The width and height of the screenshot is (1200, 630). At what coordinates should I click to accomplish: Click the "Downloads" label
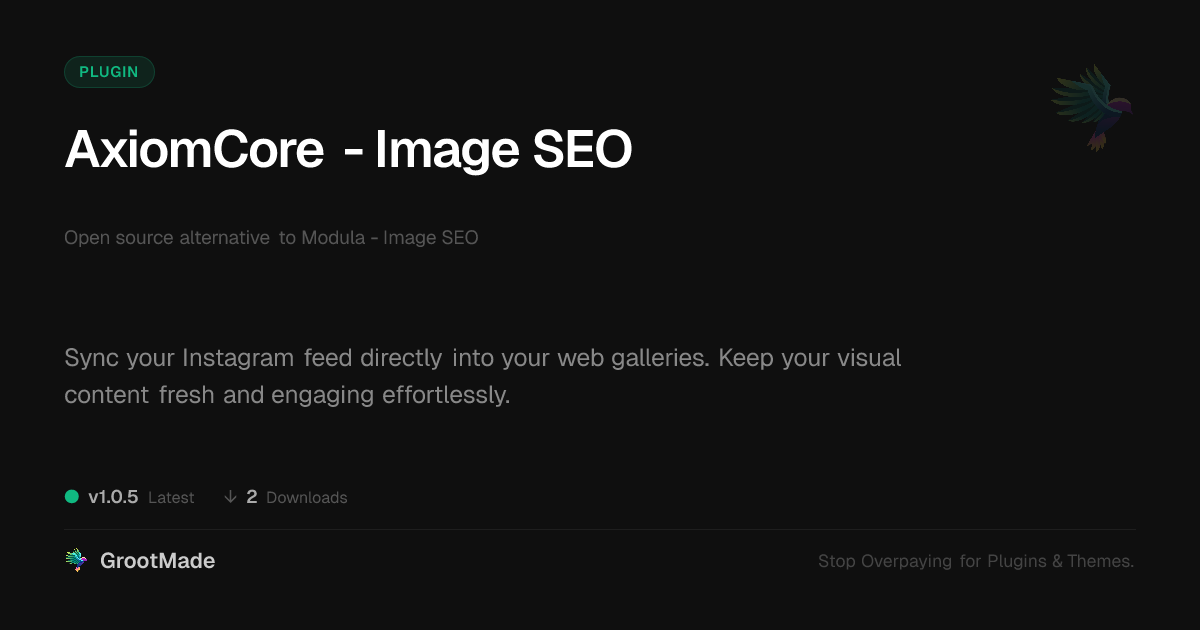pyautogui.click(x=307, y=498)
